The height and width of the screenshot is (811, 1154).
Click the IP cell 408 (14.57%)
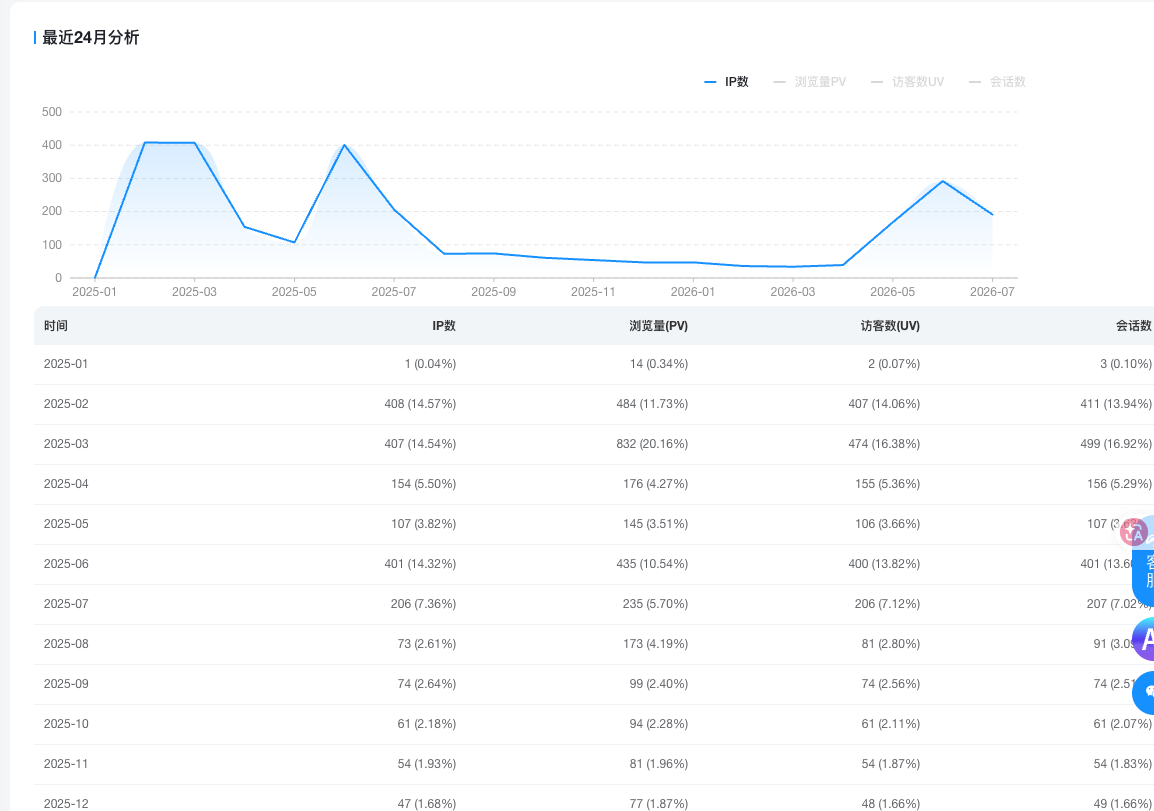[x=420, y=404]
